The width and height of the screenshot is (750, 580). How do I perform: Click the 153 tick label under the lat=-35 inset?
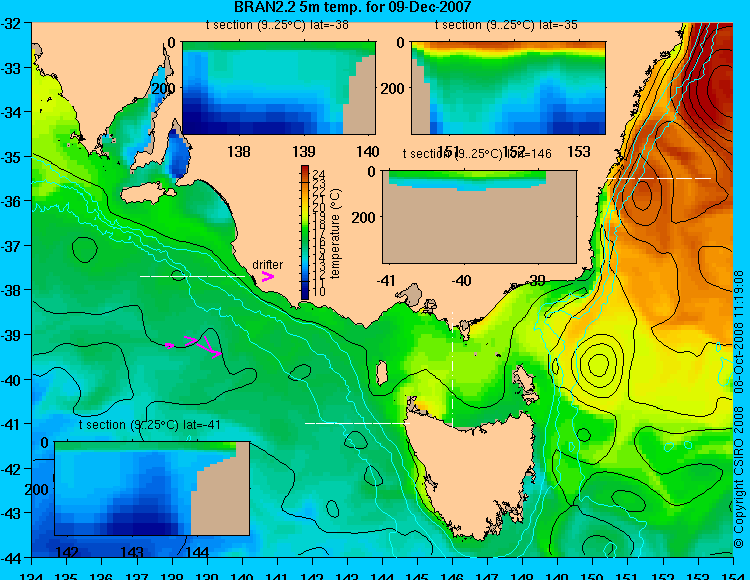click(x=579, y=152)
